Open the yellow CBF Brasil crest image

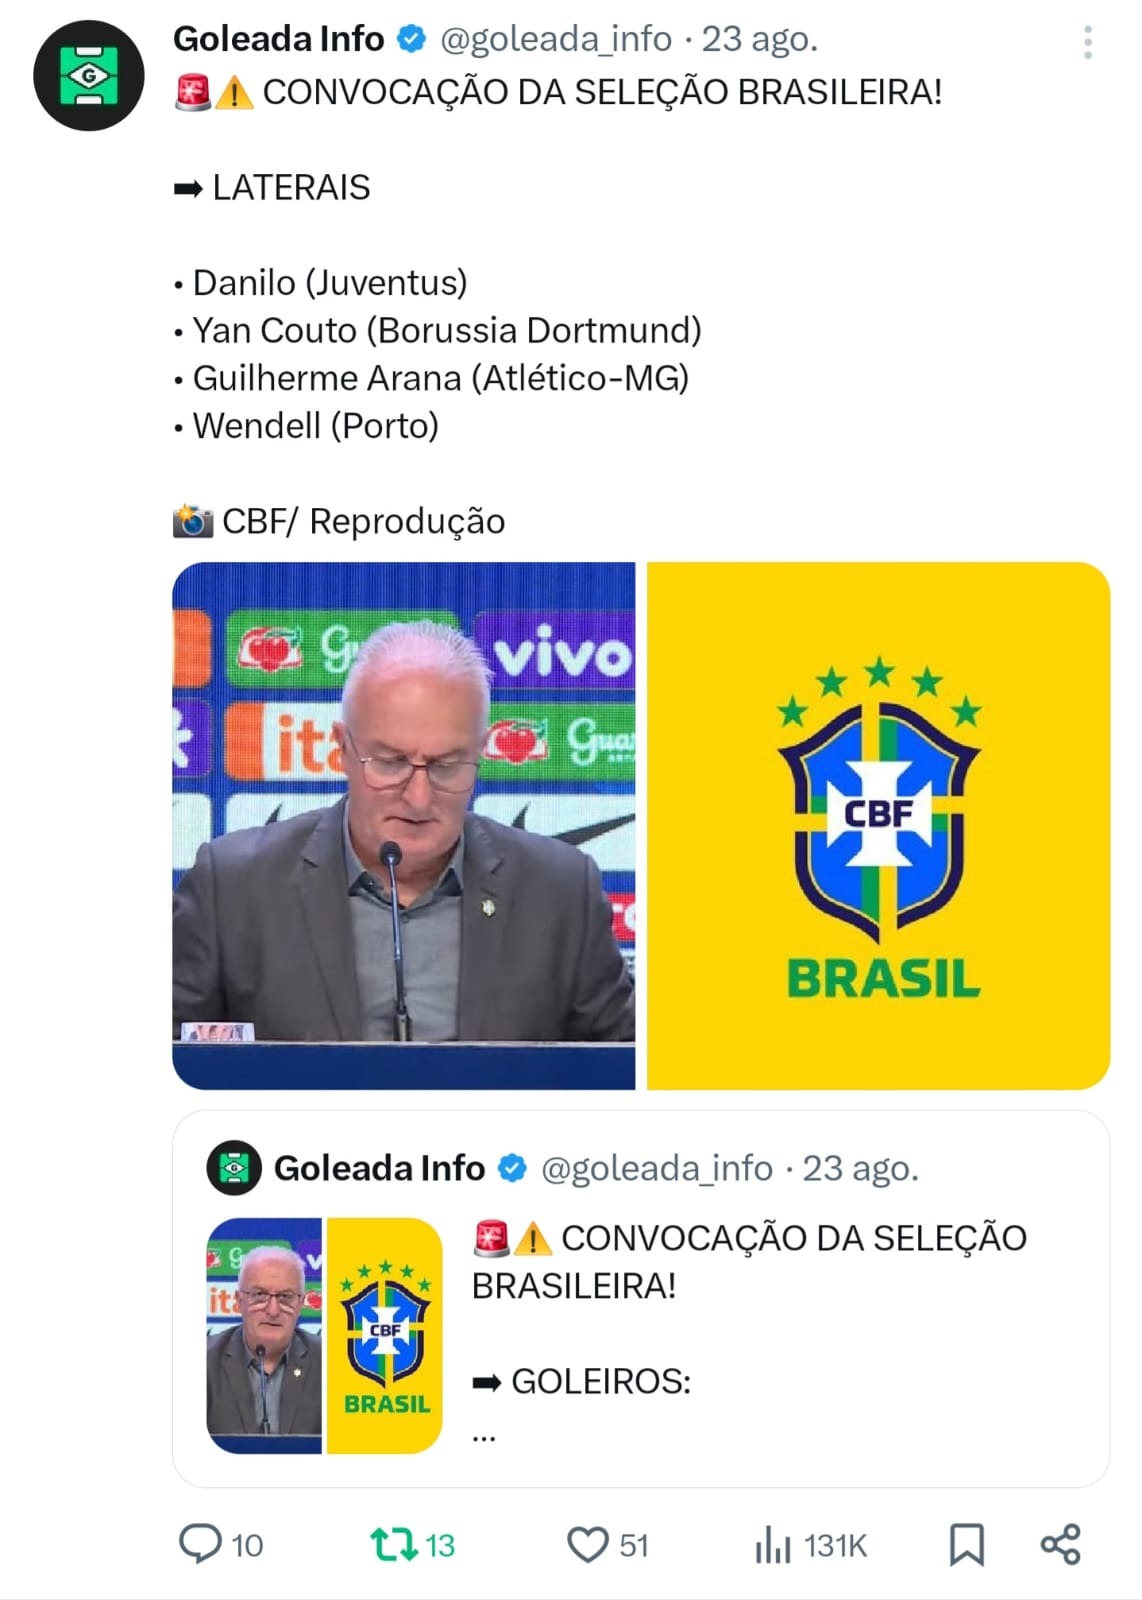[x=878, y=825]
